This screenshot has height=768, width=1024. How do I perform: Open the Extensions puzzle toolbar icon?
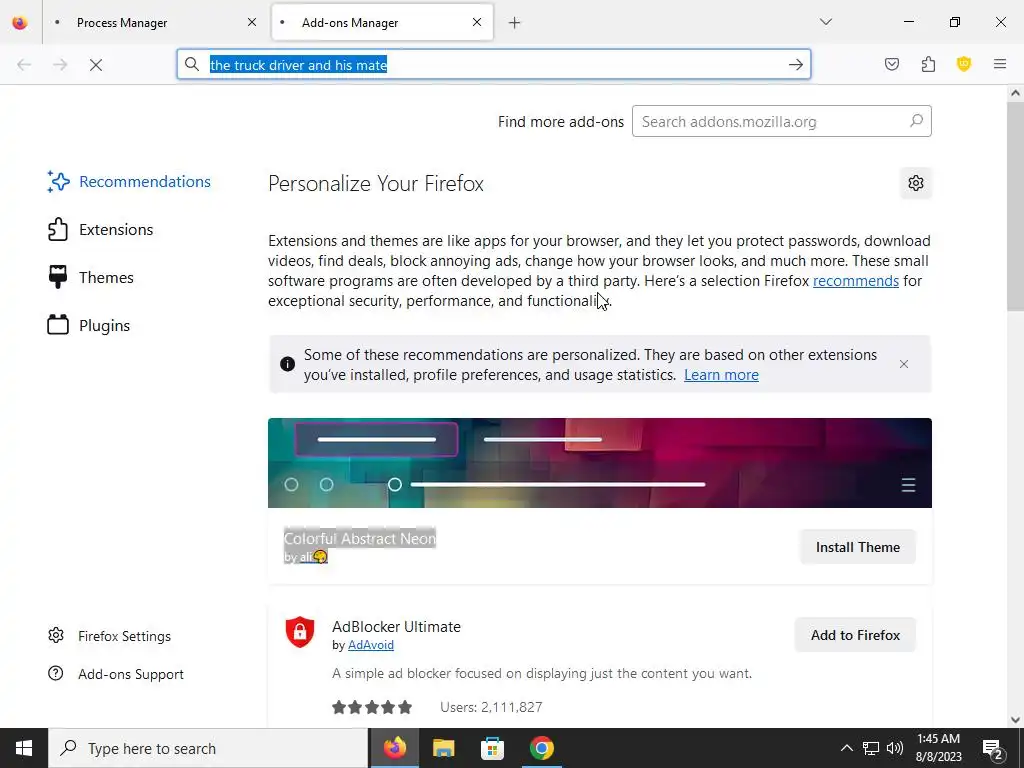tap(928, 64)
